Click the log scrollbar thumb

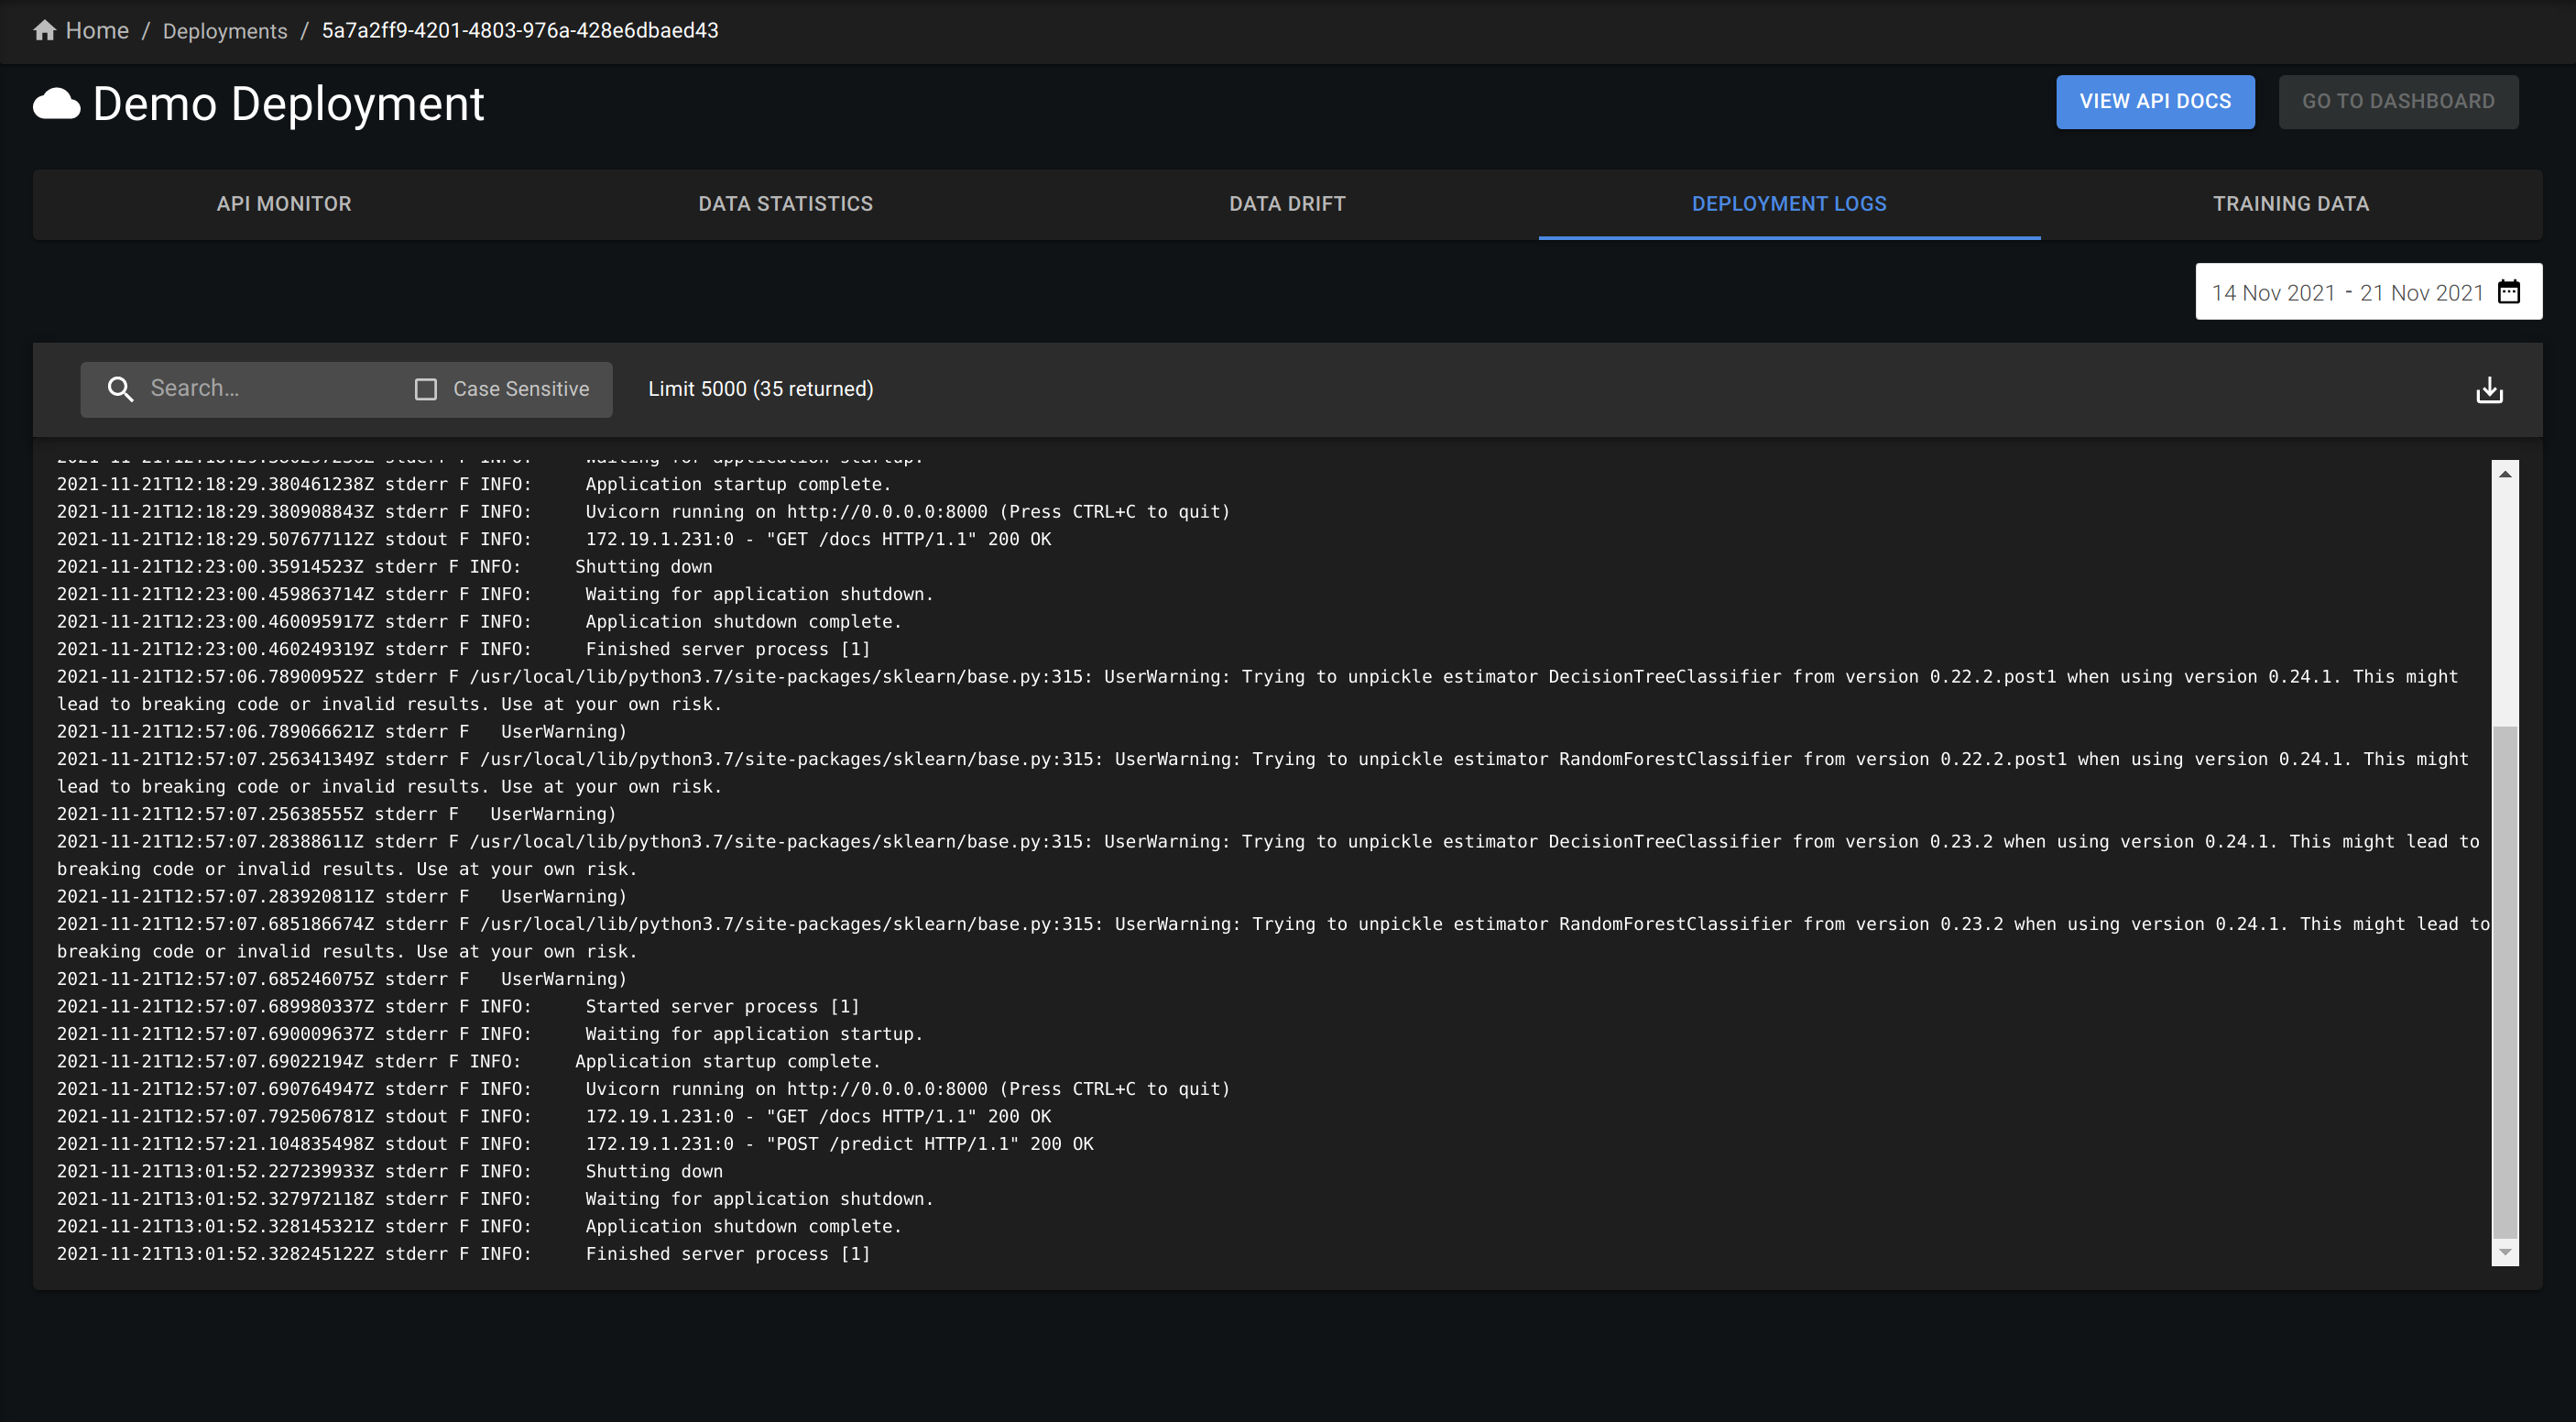(x=2505, y=982)
